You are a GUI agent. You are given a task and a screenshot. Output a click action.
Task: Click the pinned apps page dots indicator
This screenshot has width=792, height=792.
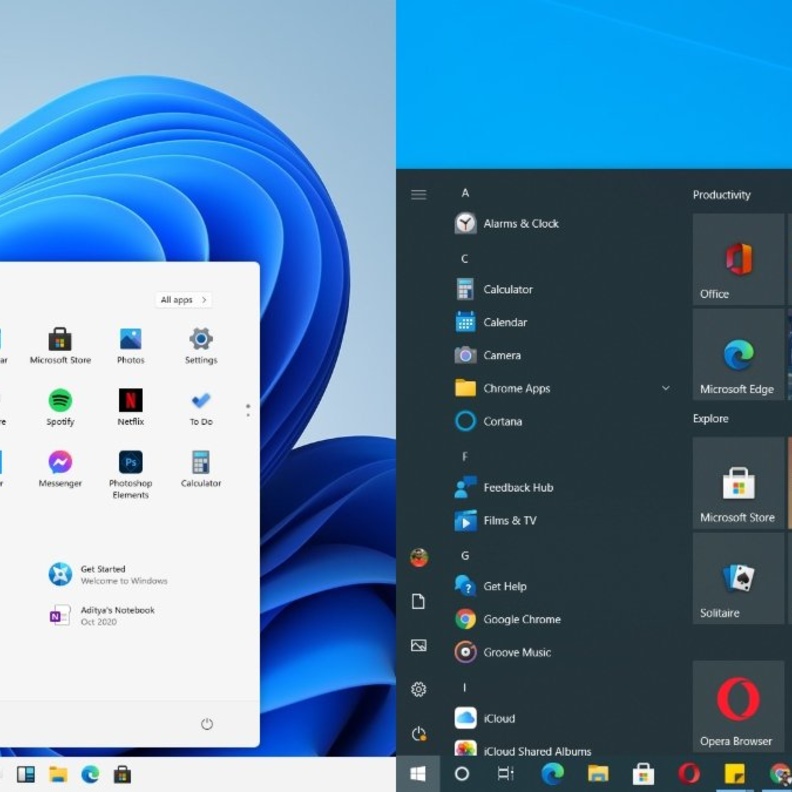(x=248, y=410)
